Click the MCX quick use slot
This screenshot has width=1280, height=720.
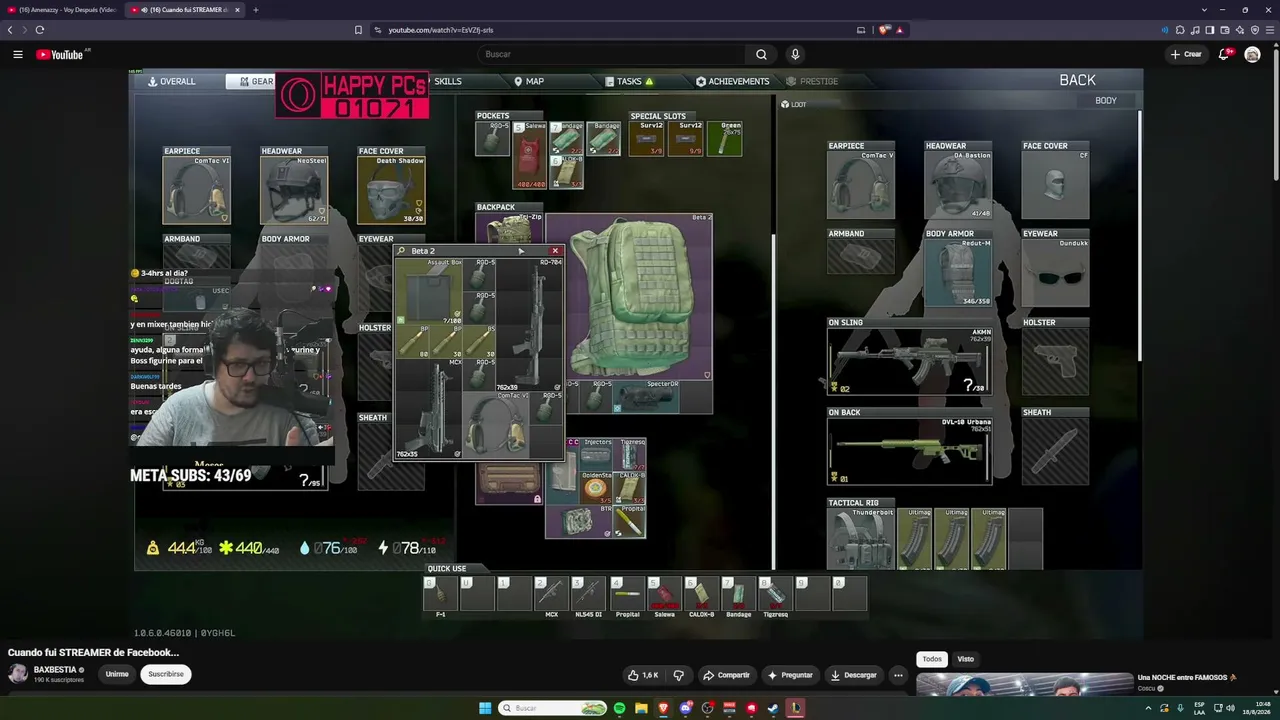point(551,595)
